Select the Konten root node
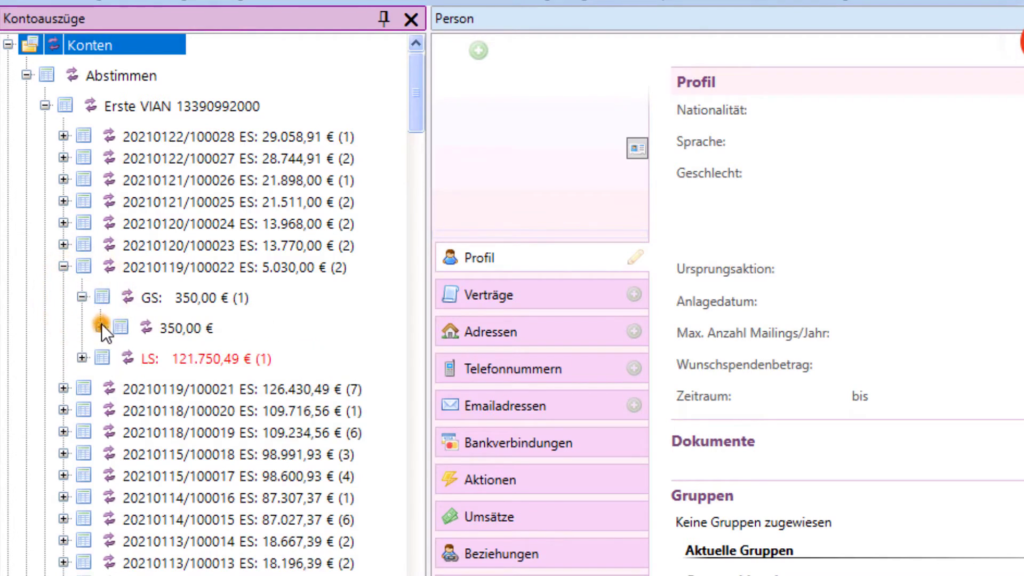The width and height of the screenshot is (1024, 576). pos(90,45)
